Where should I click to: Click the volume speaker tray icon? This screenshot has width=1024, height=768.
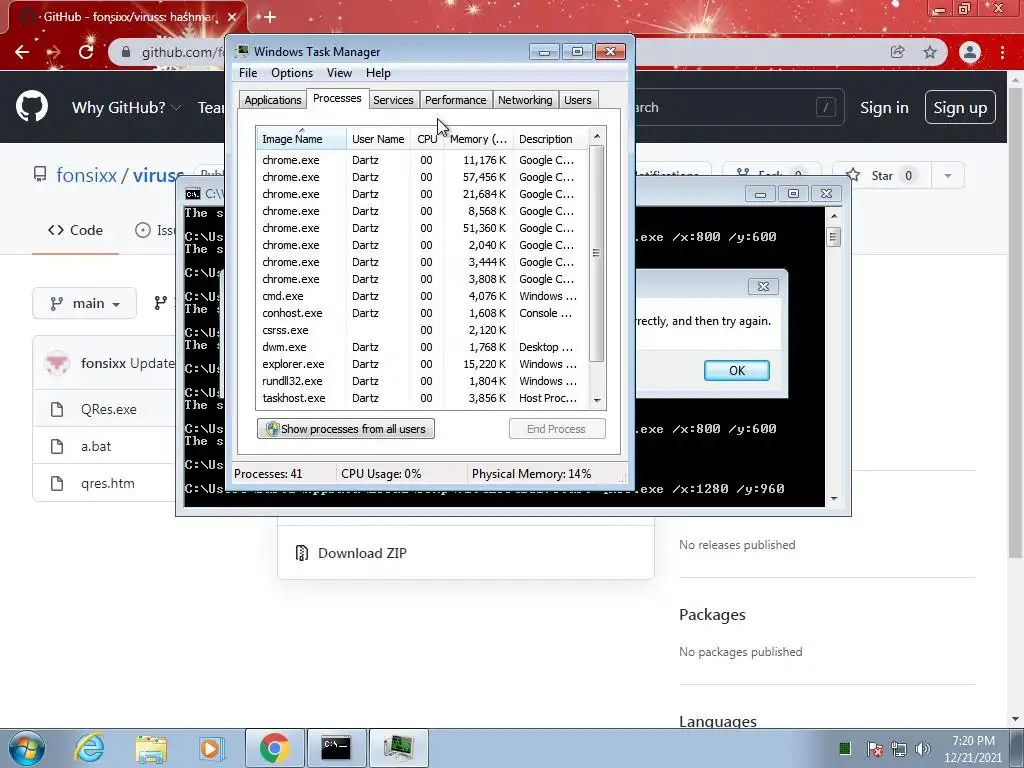(x=923, y=749)
